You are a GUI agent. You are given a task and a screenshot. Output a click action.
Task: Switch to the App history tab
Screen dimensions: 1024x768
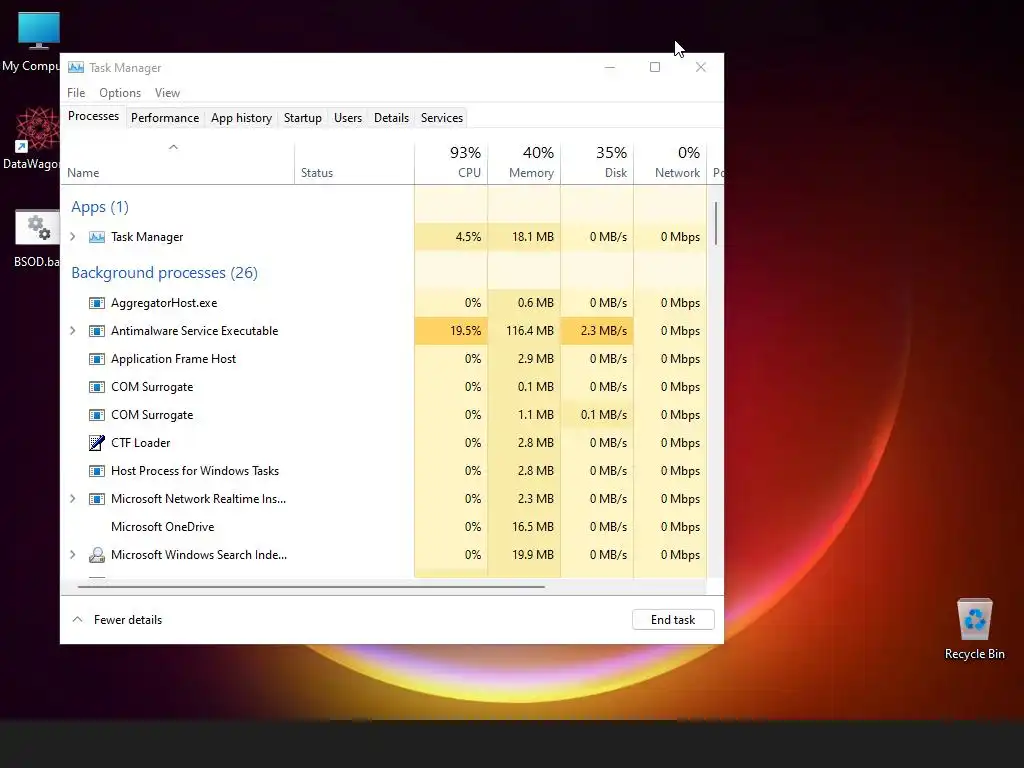tap(241, 118)
